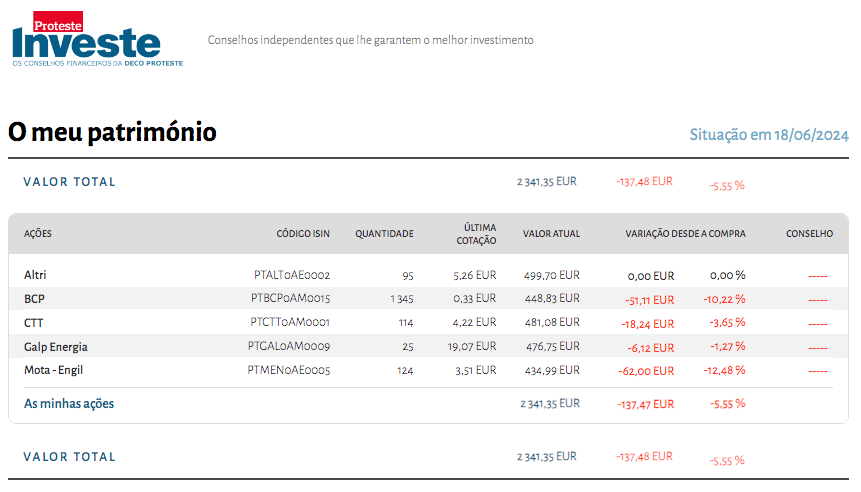Open the BCP stock row name
861x492 pixels.
click(34, 299)
